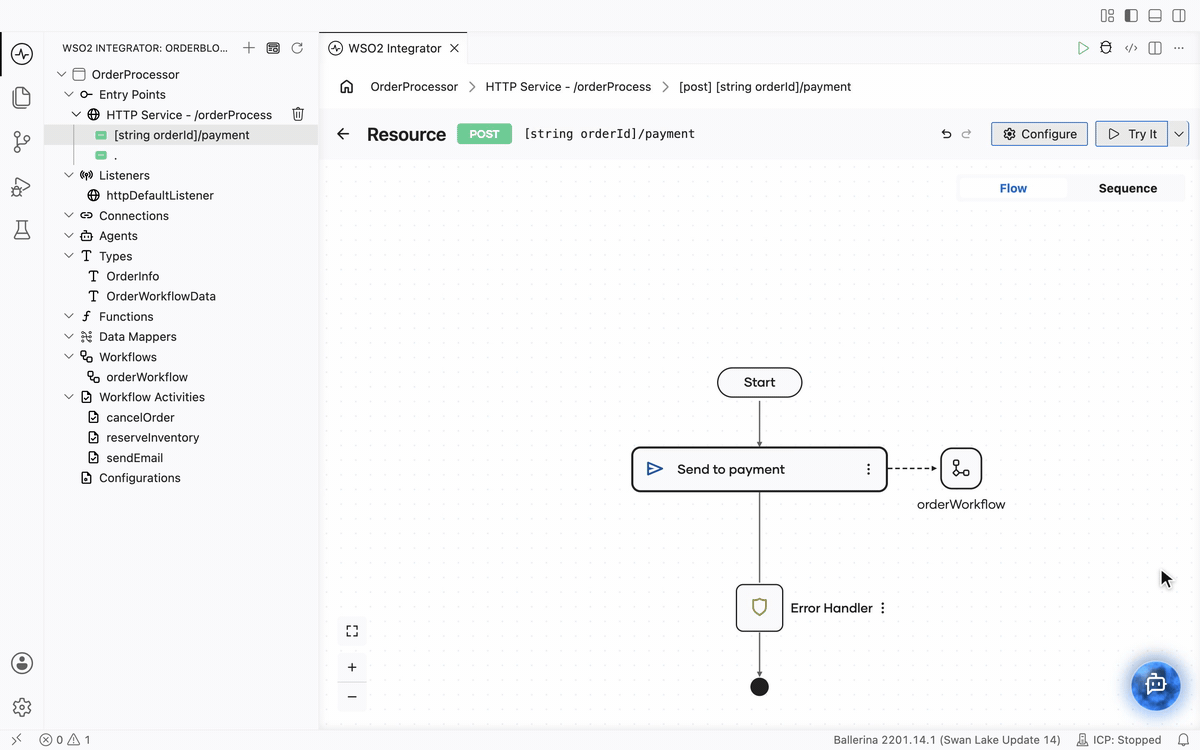Navigate to HTTP Service - /orderProcess breadcrumb
This screenshot has width=1200, height=750.
tap(568, 87)
